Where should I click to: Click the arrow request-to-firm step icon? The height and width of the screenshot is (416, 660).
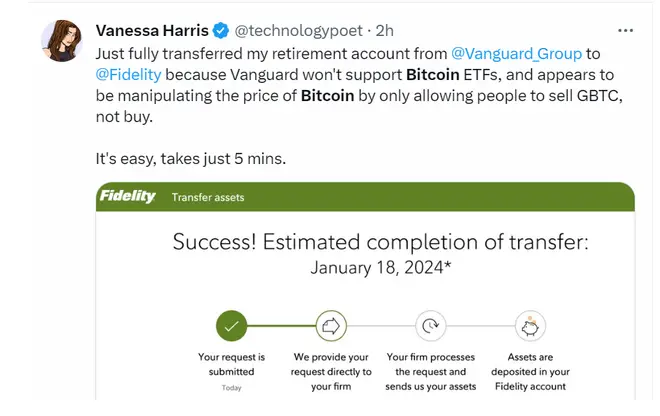pyautogui.click(x=331, y=326)
